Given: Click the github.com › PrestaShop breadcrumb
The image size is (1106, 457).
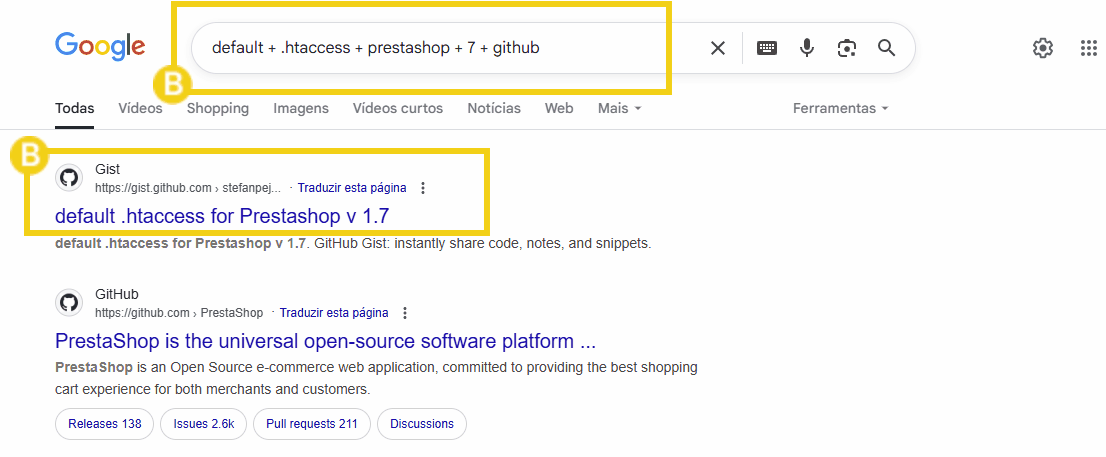Looking at the screenshot, I should pyautogui.click(x=179, y=313).
